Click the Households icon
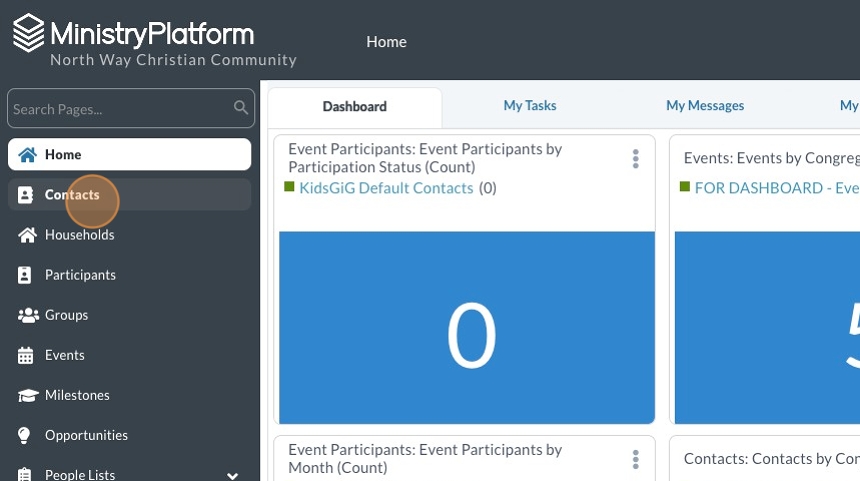This screenshot has width=860, height=481. tap(27, 235)
